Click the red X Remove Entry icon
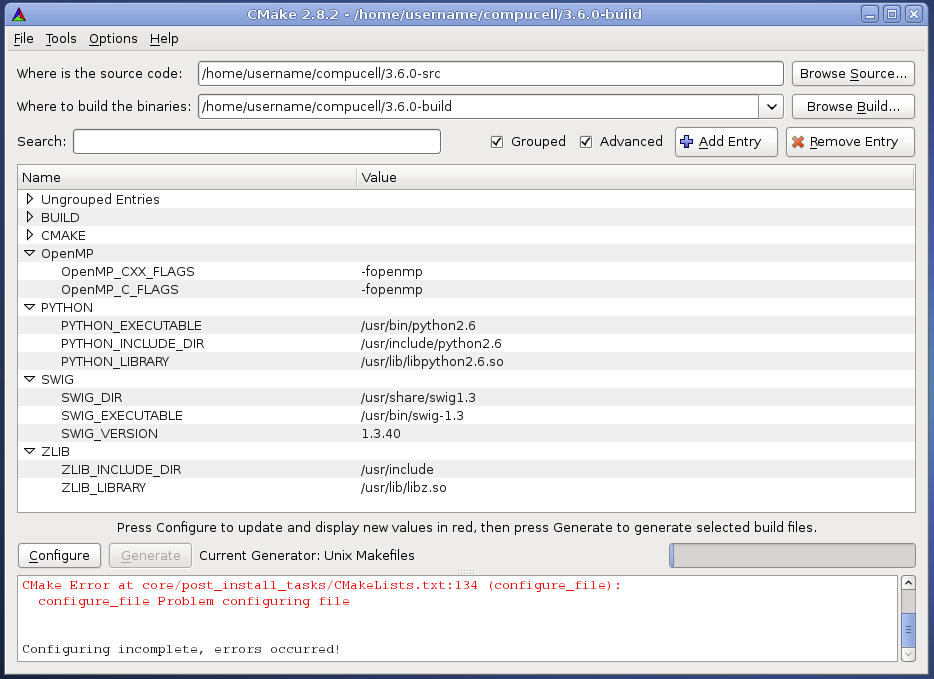The width and height of the screenshot is (934, 679). point(797,142)
